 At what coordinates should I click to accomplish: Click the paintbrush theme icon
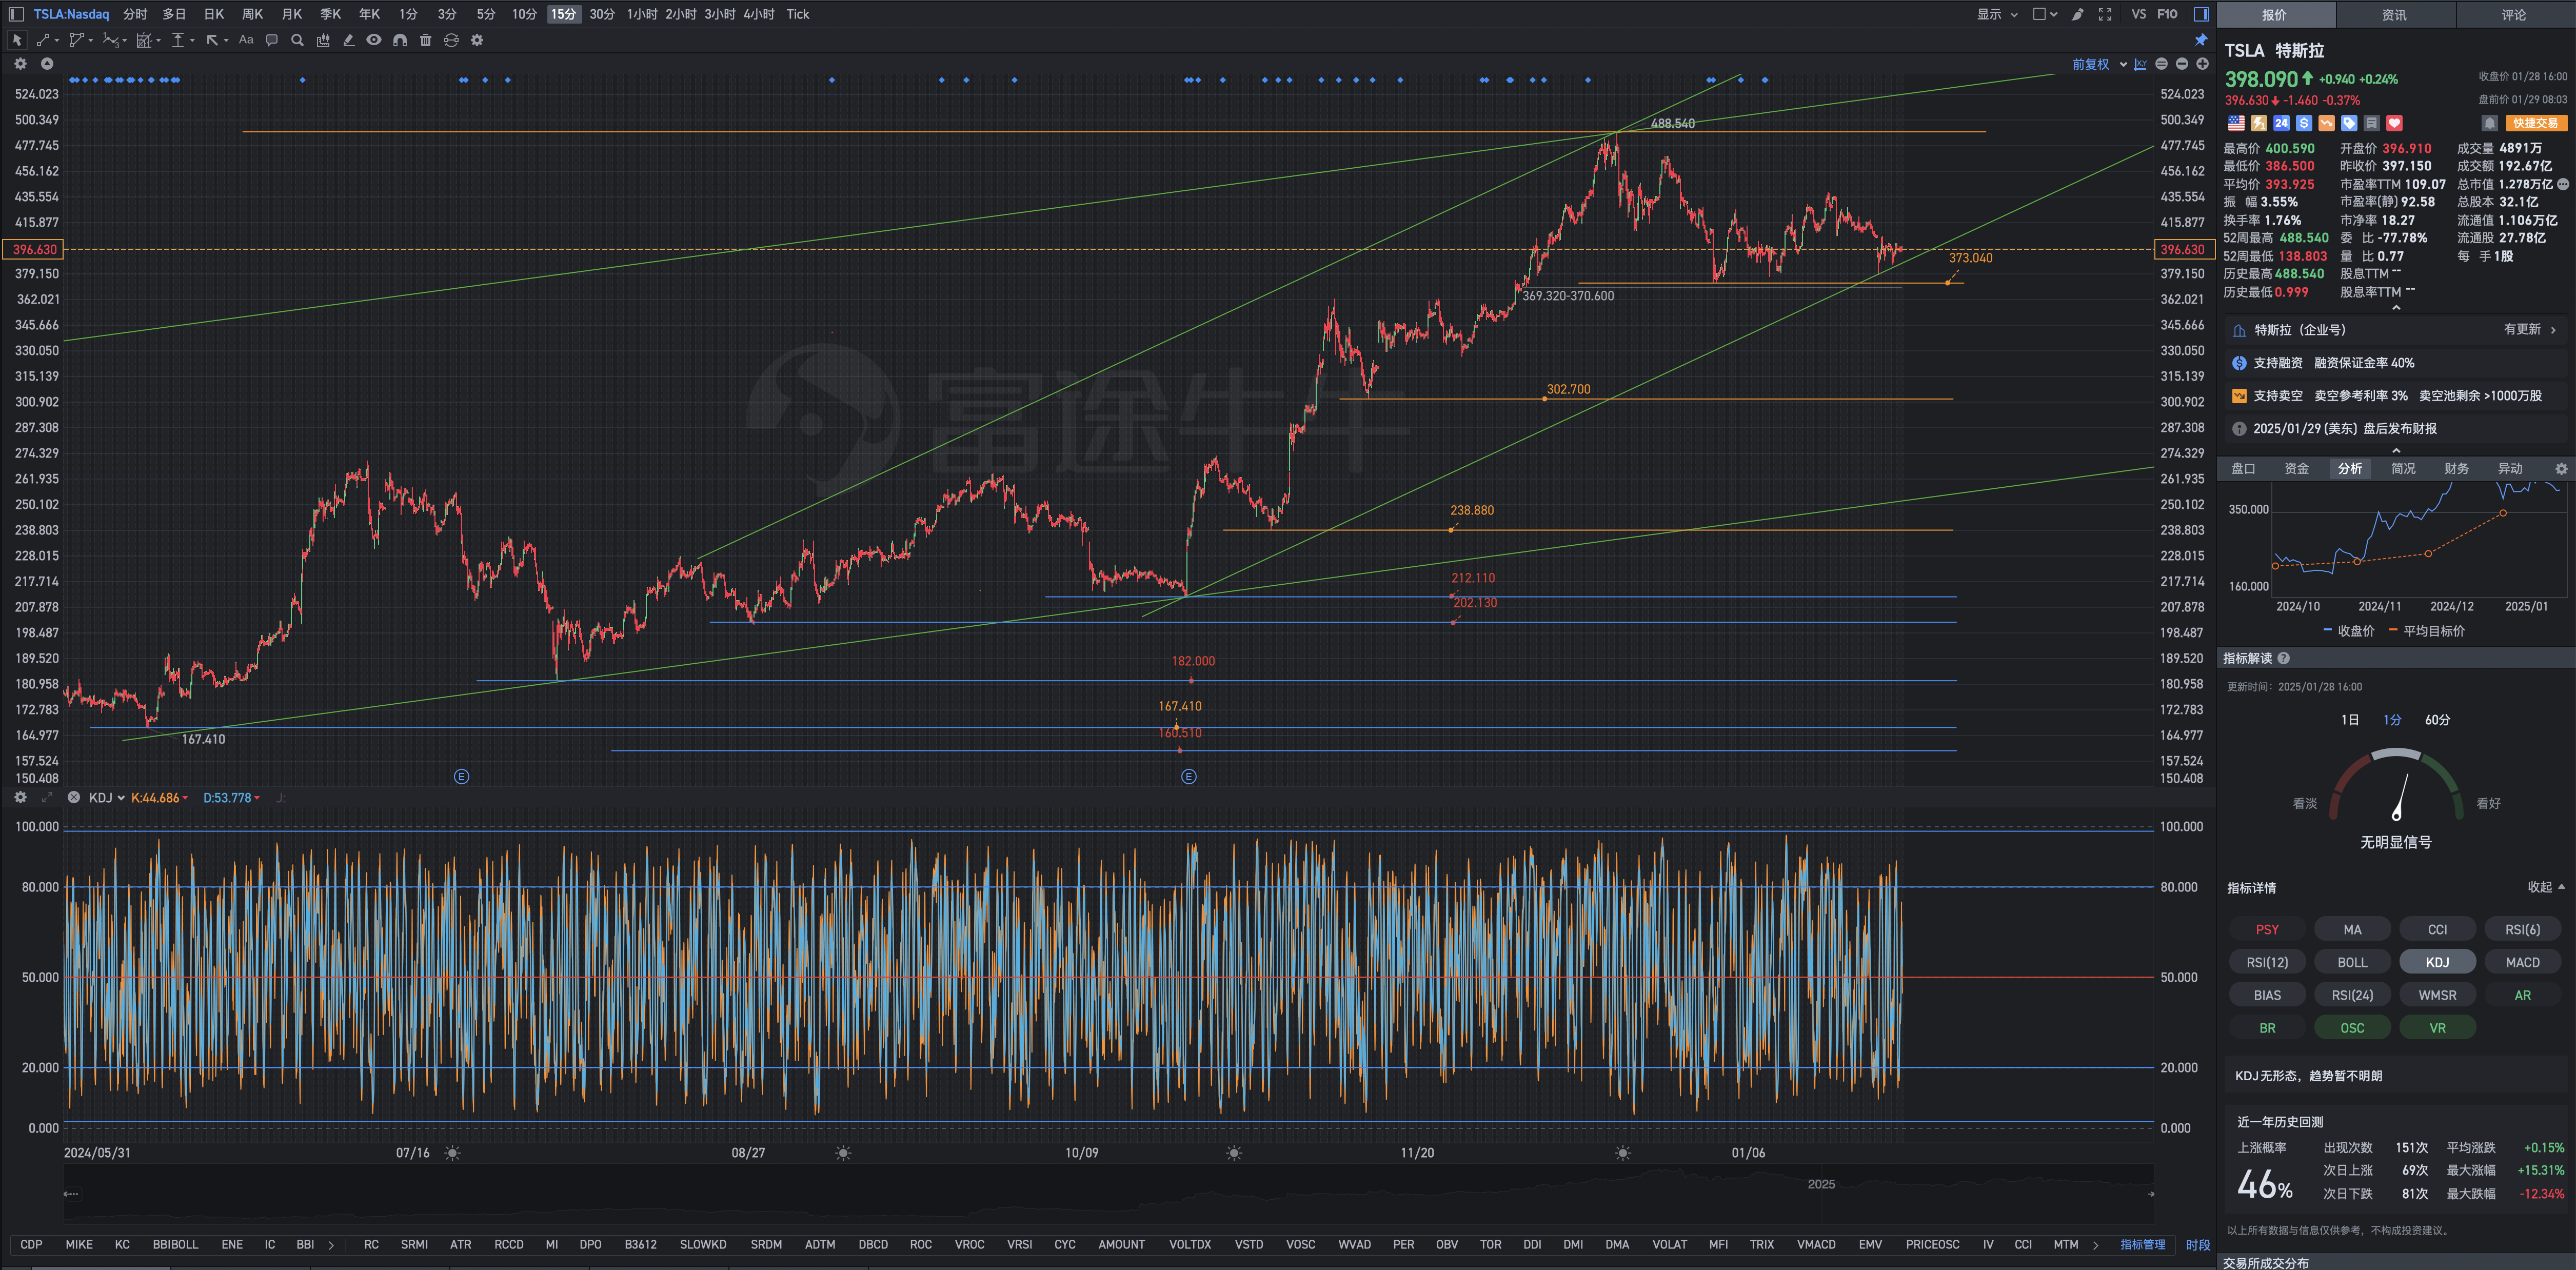coord(2078,14)
